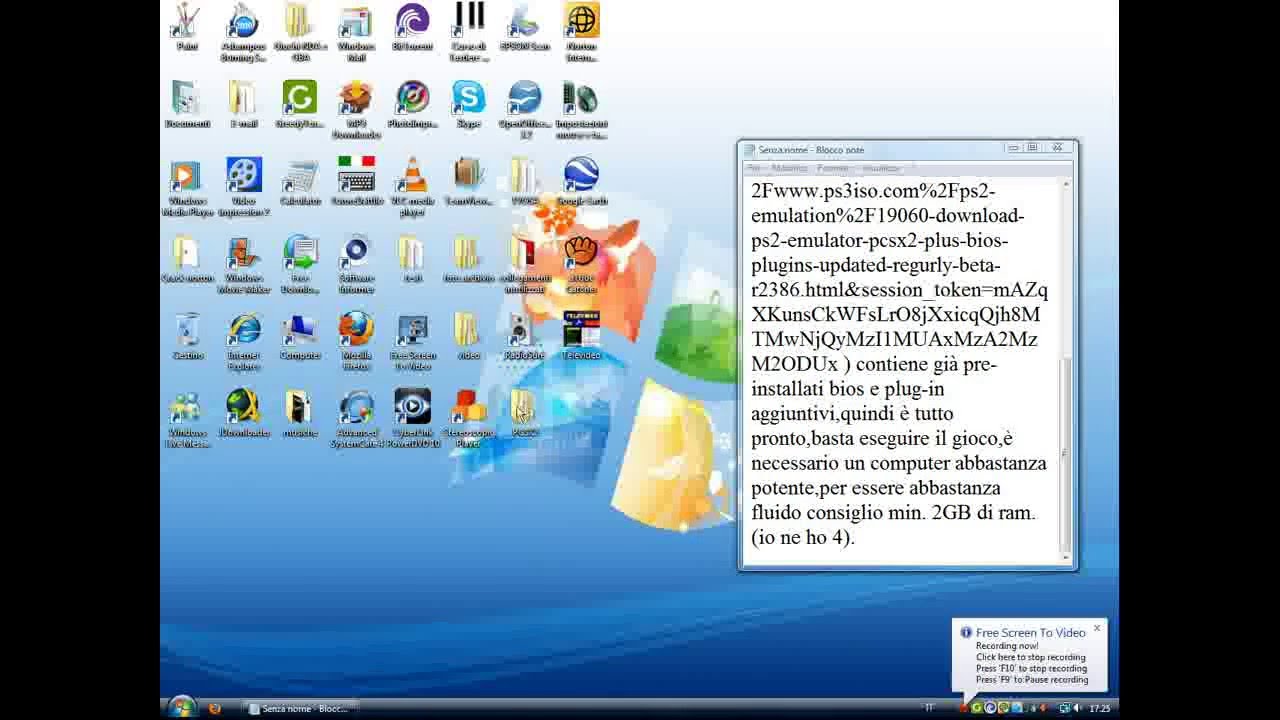Open the Free Screen To Video shortcut
The width and height of the screenshot is (1280, 720).
click(x=412, y=342)
